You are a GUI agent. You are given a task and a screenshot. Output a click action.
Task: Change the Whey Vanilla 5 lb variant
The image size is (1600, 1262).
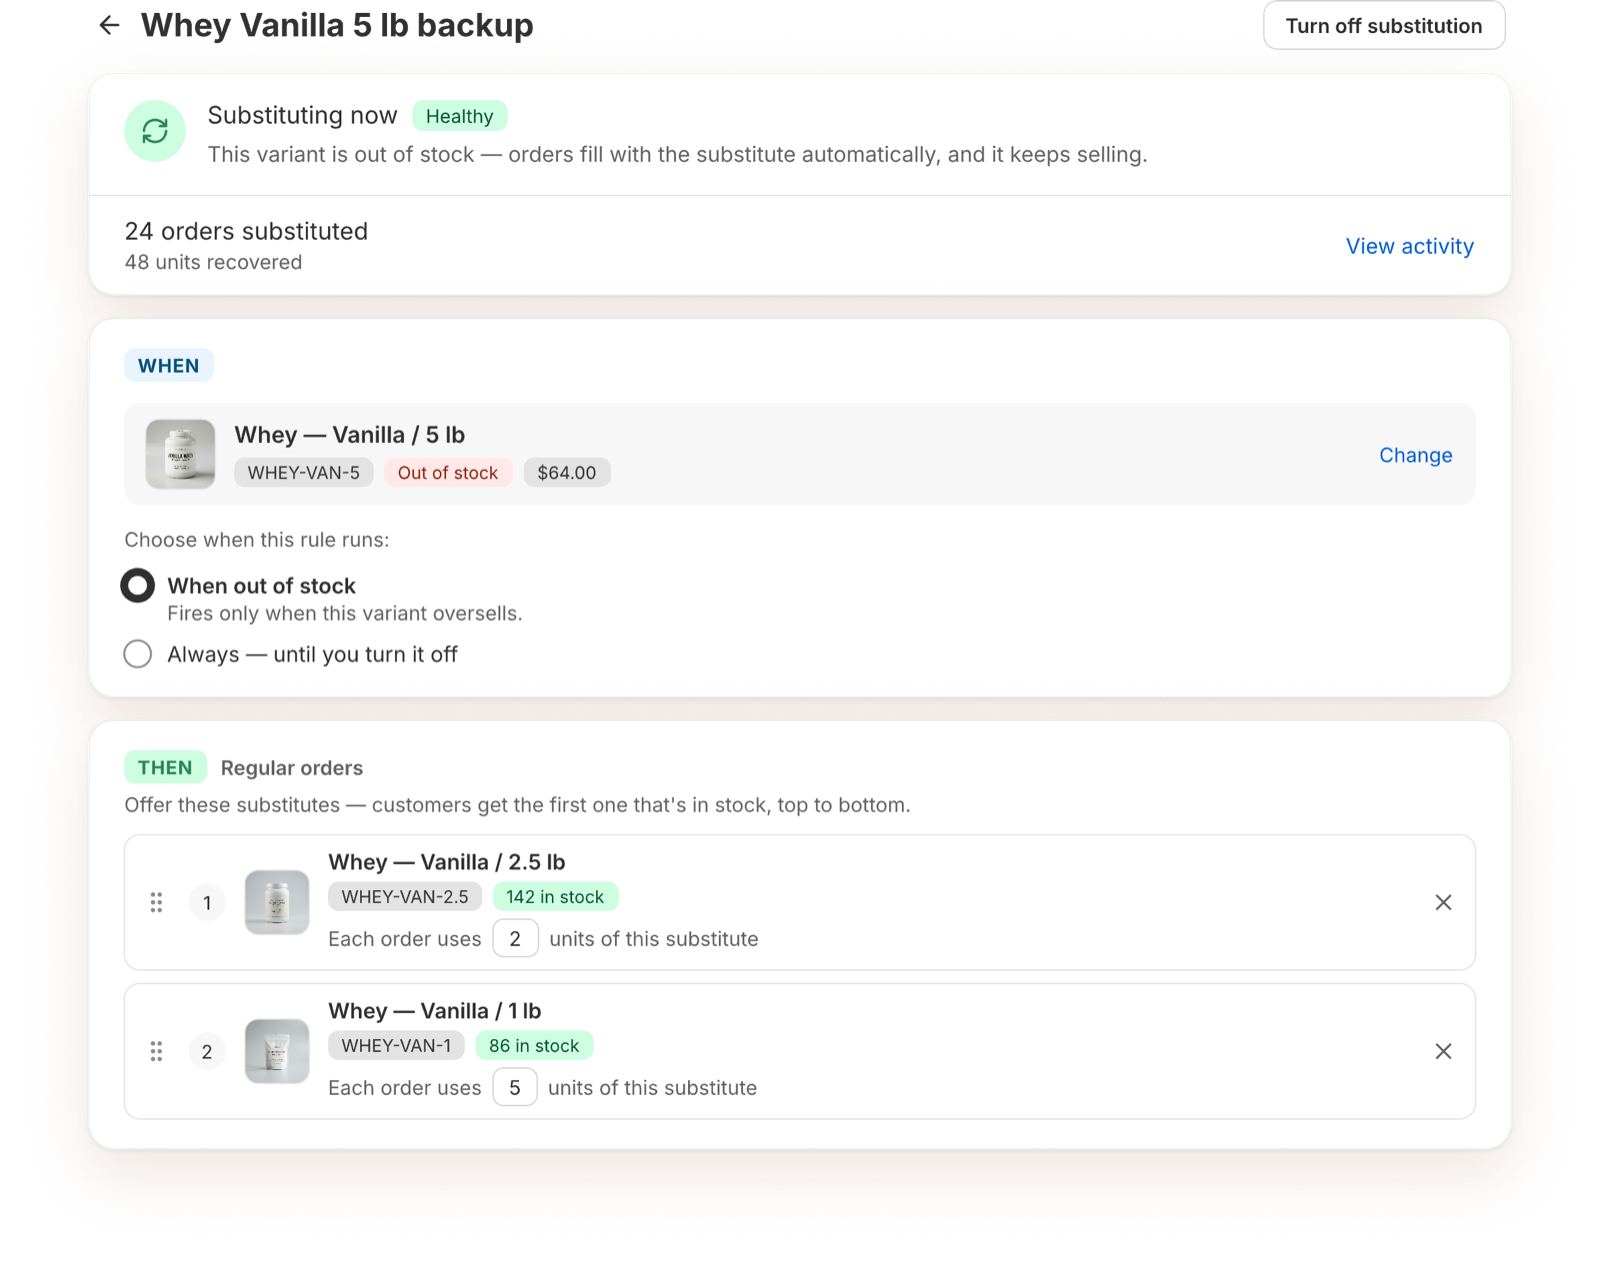(x=1415, y=455)
